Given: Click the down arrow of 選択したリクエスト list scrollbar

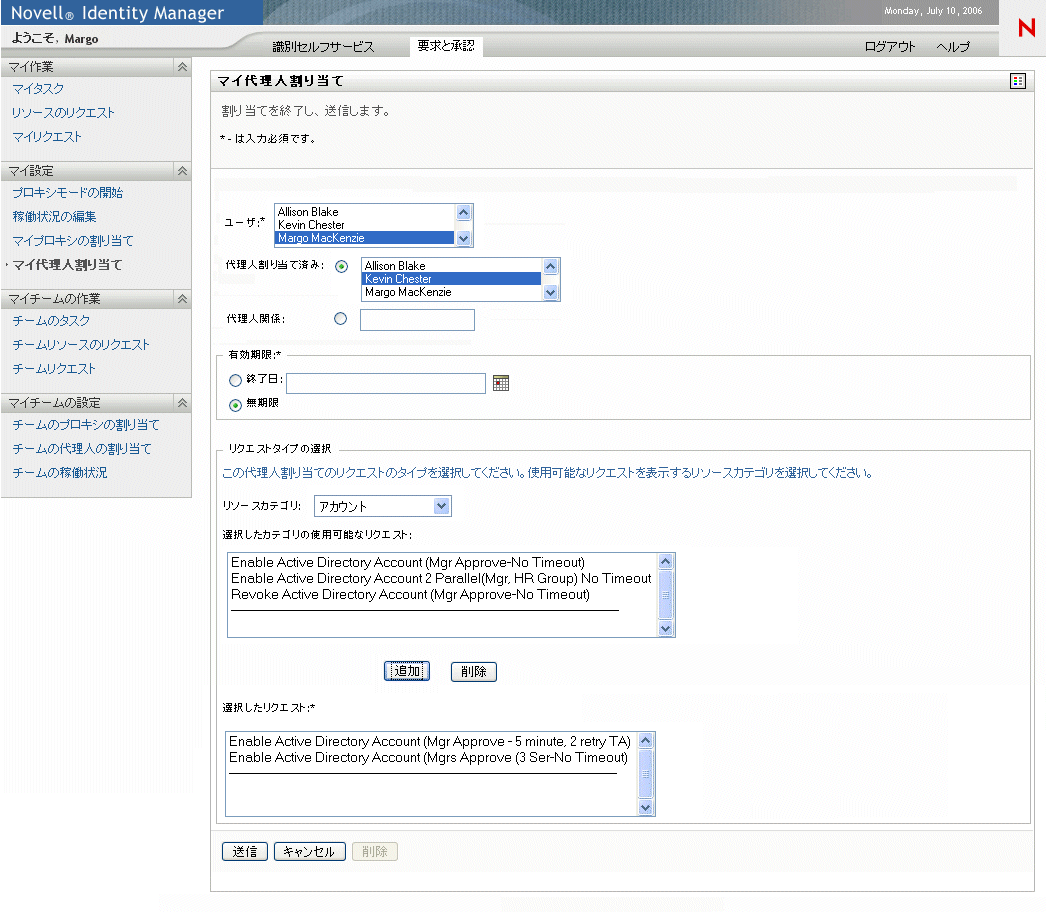Looking at the screenshot, I should point(645,808).
